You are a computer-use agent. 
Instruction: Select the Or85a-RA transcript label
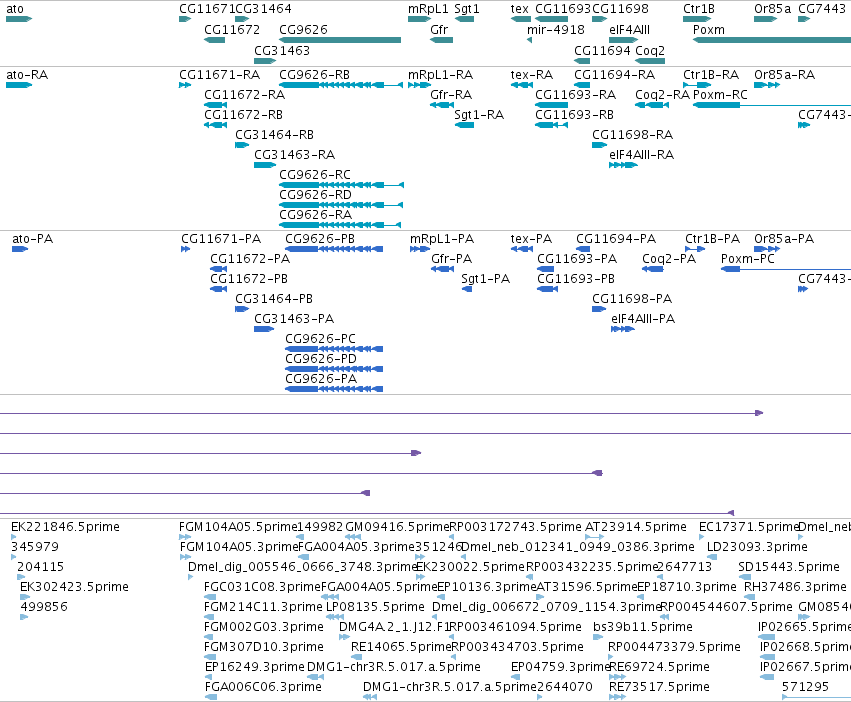[x=784, y=74]
